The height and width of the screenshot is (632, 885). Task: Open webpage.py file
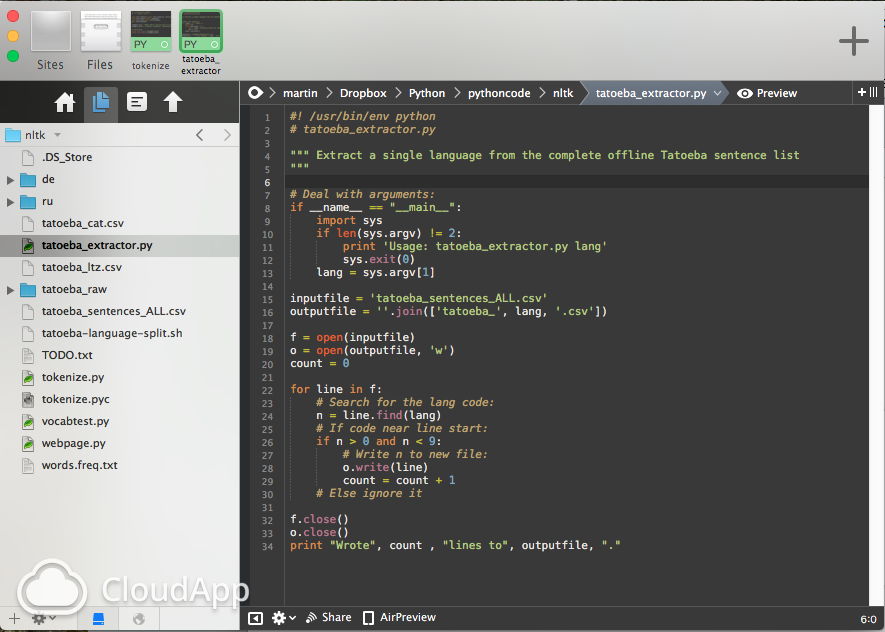pos(120,444)
